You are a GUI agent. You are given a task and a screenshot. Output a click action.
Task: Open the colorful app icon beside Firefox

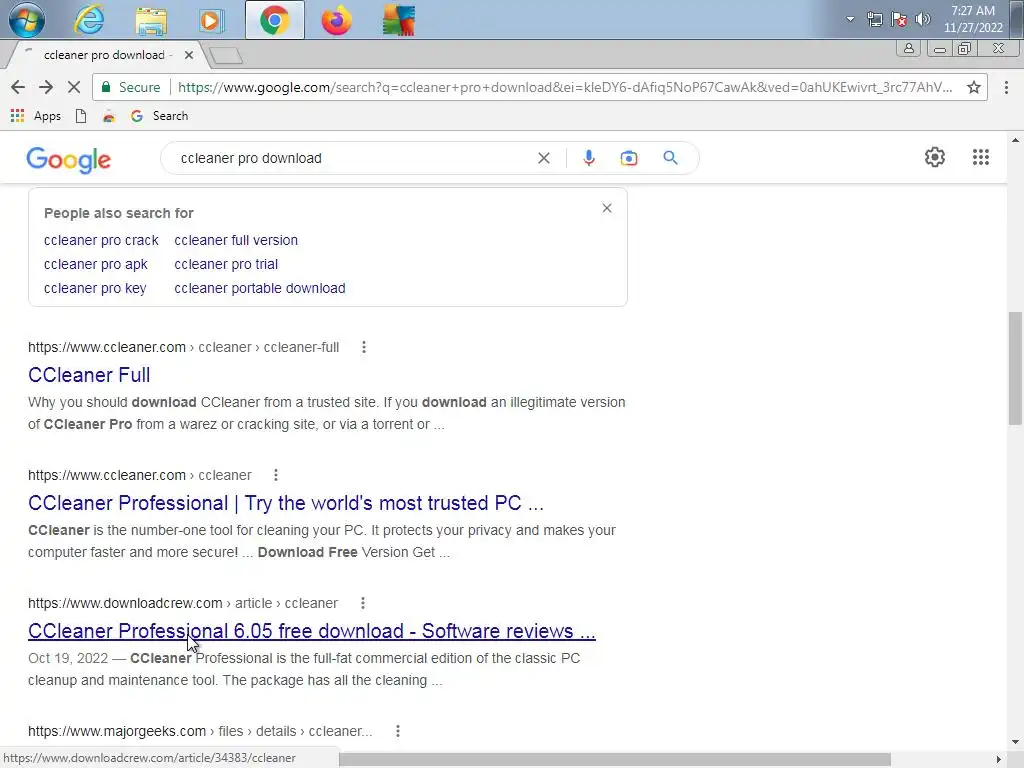coord(398,21)
